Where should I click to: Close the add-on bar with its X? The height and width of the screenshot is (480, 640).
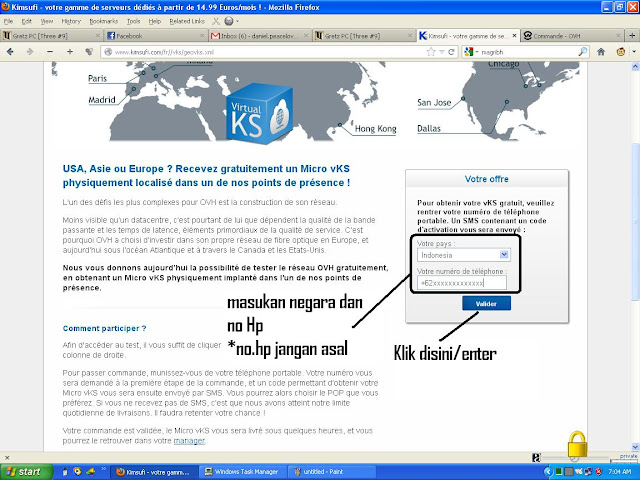pos(7,458)
